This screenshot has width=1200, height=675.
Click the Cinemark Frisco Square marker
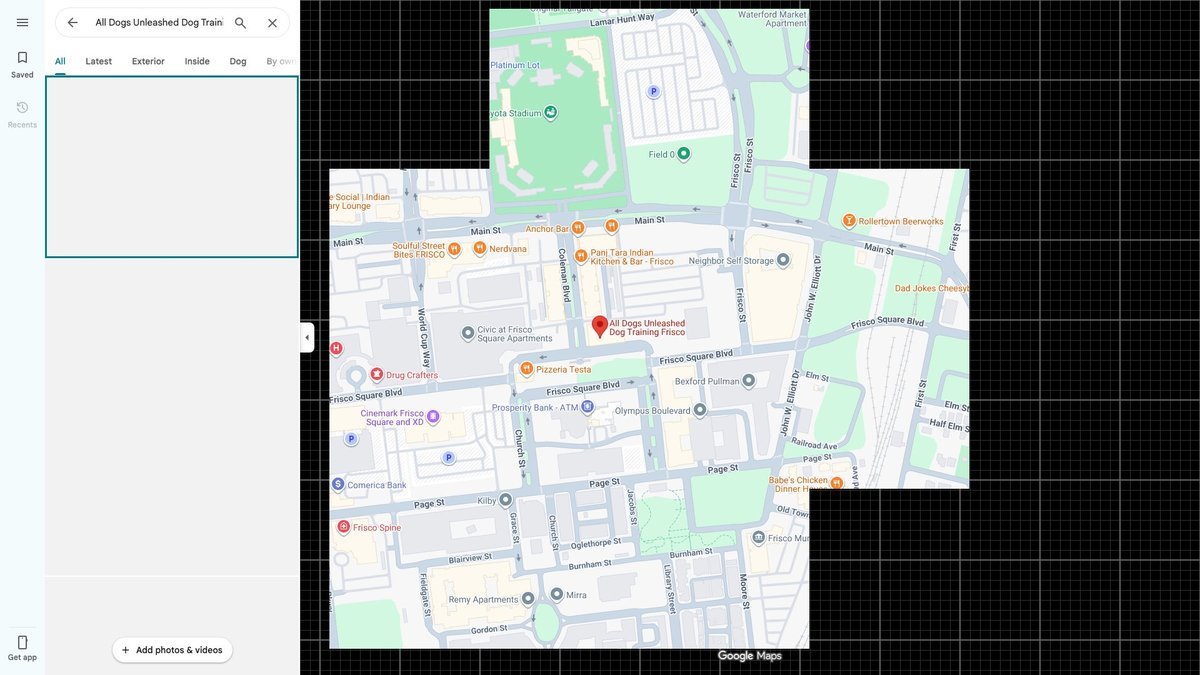(433, 417)
